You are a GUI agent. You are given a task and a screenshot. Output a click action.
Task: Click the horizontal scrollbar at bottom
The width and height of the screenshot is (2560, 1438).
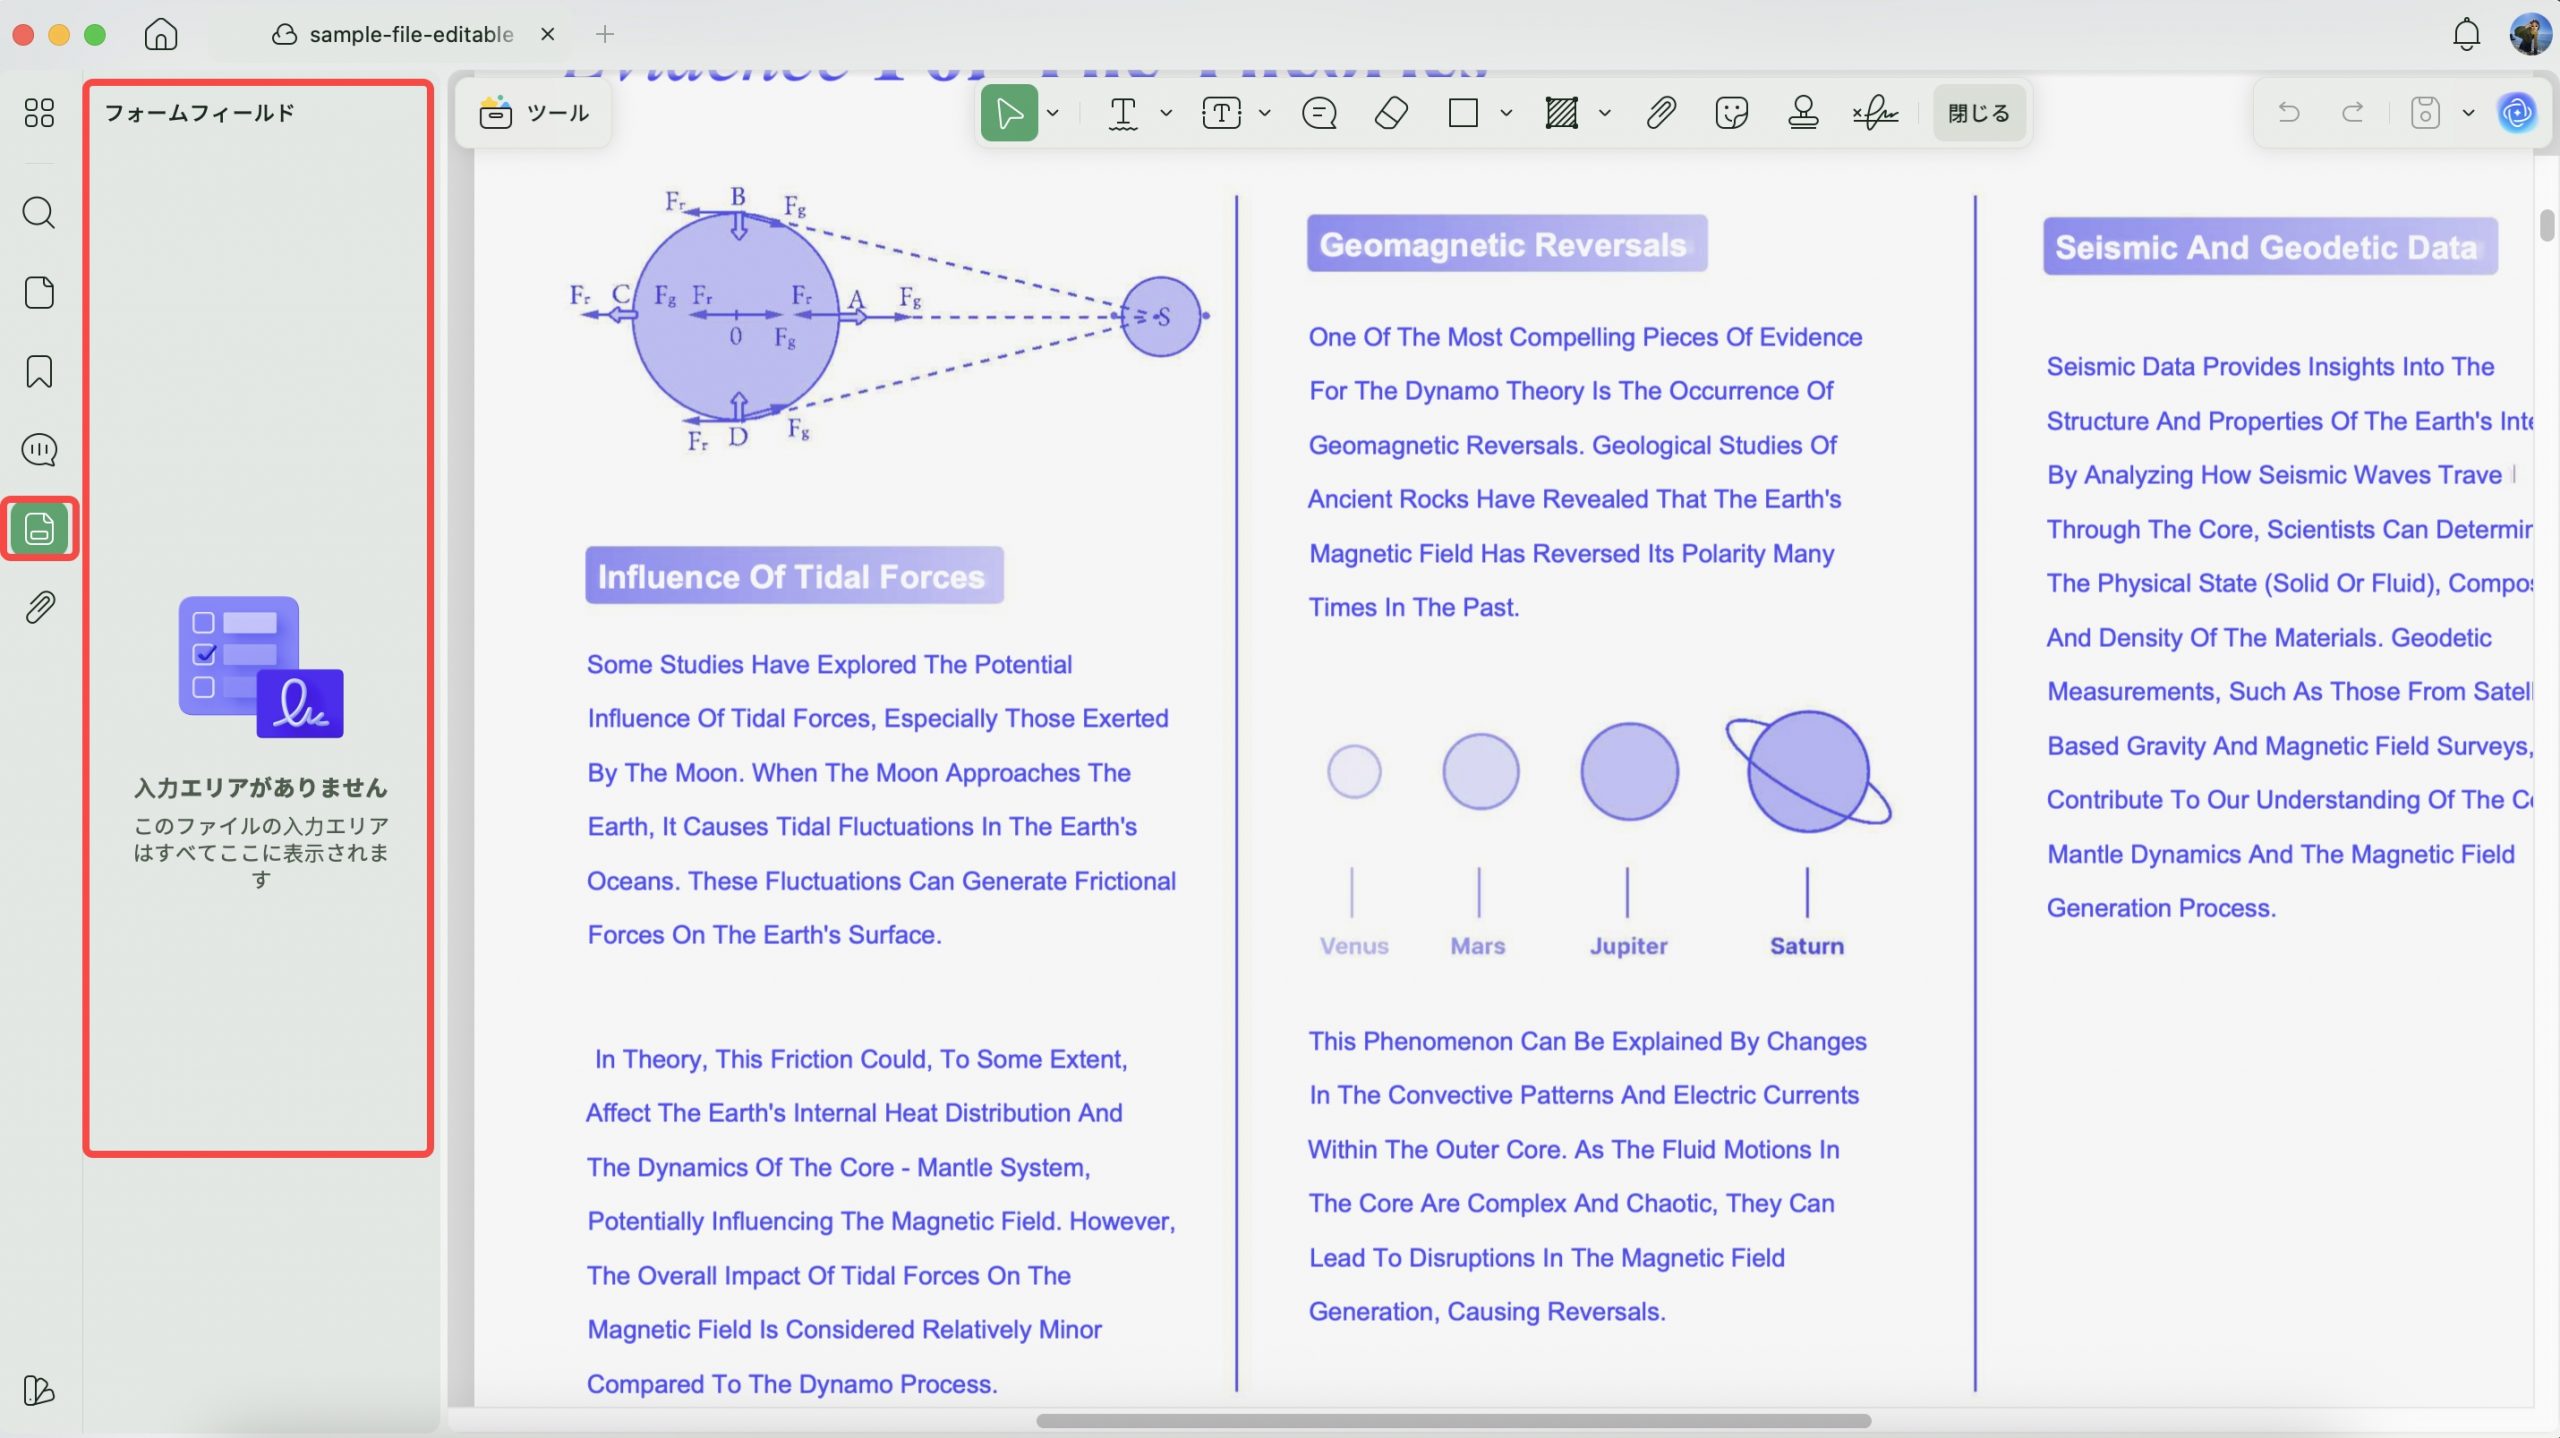(x=1453, y=1421)
